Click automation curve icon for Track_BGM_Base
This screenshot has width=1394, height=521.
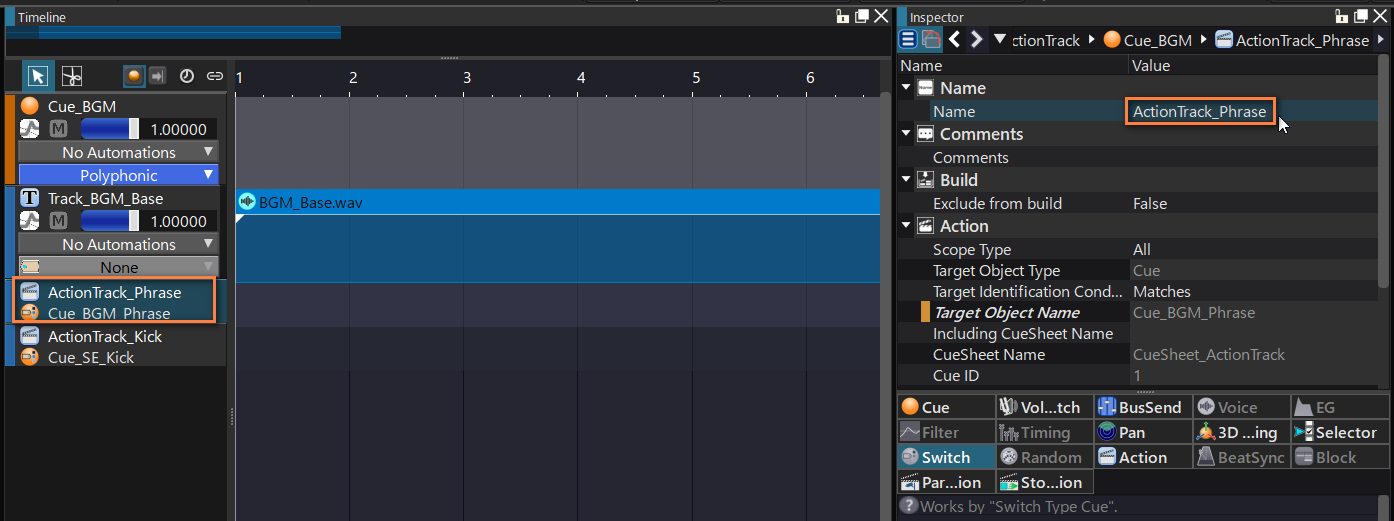pos(30,221)
